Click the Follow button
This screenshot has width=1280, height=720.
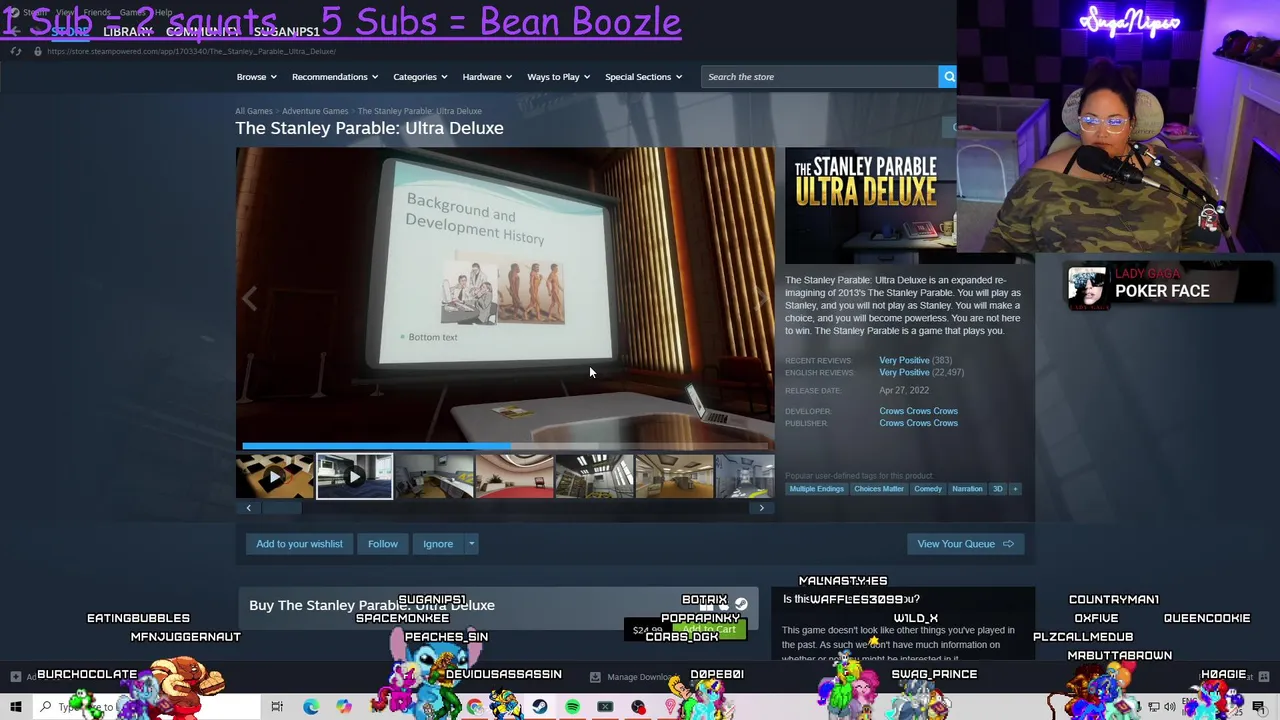click(x=382, y=544)
